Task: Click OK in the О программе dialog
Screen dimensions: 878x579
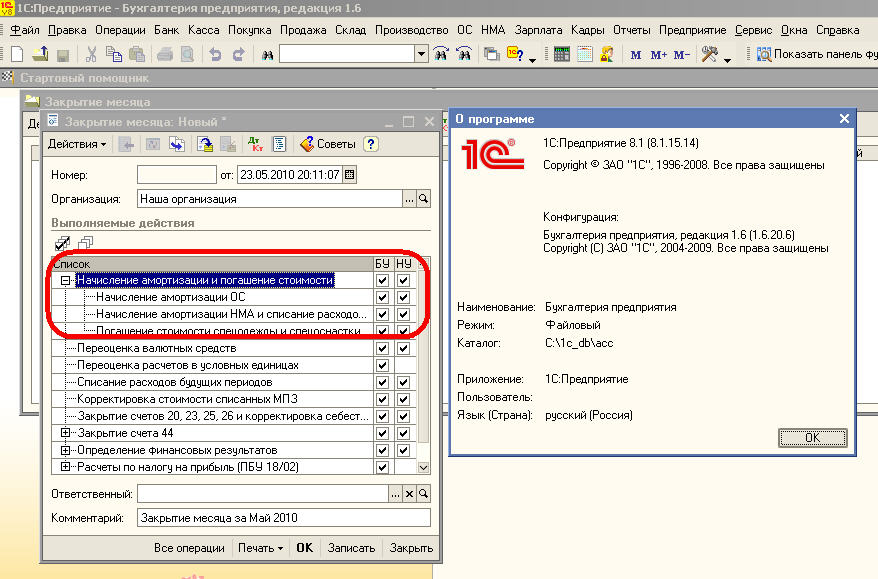Action: [x=812, y=438]
